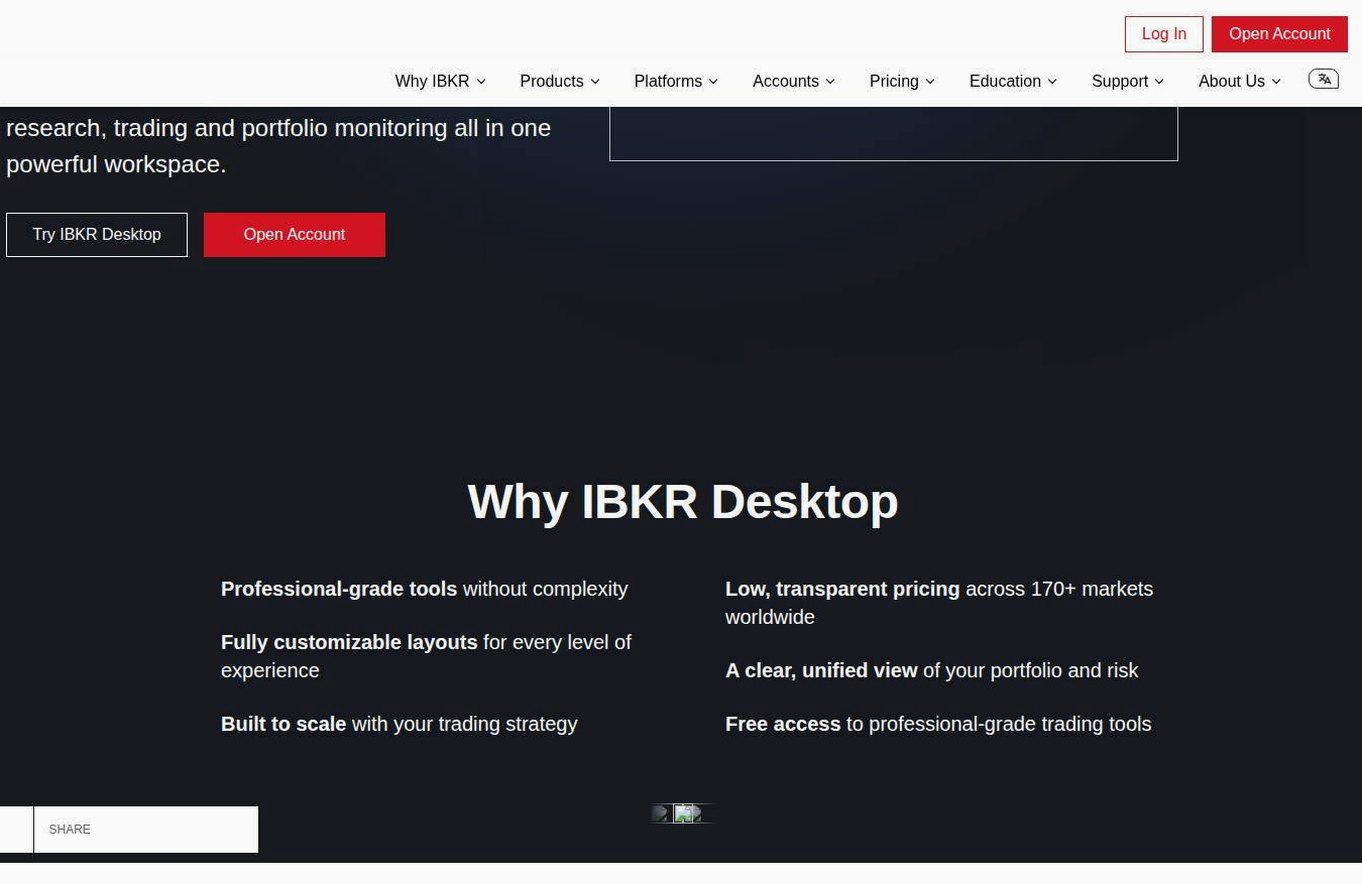
Task: Expand the Accounts dropdown in navigation
Action: (794, 81)
